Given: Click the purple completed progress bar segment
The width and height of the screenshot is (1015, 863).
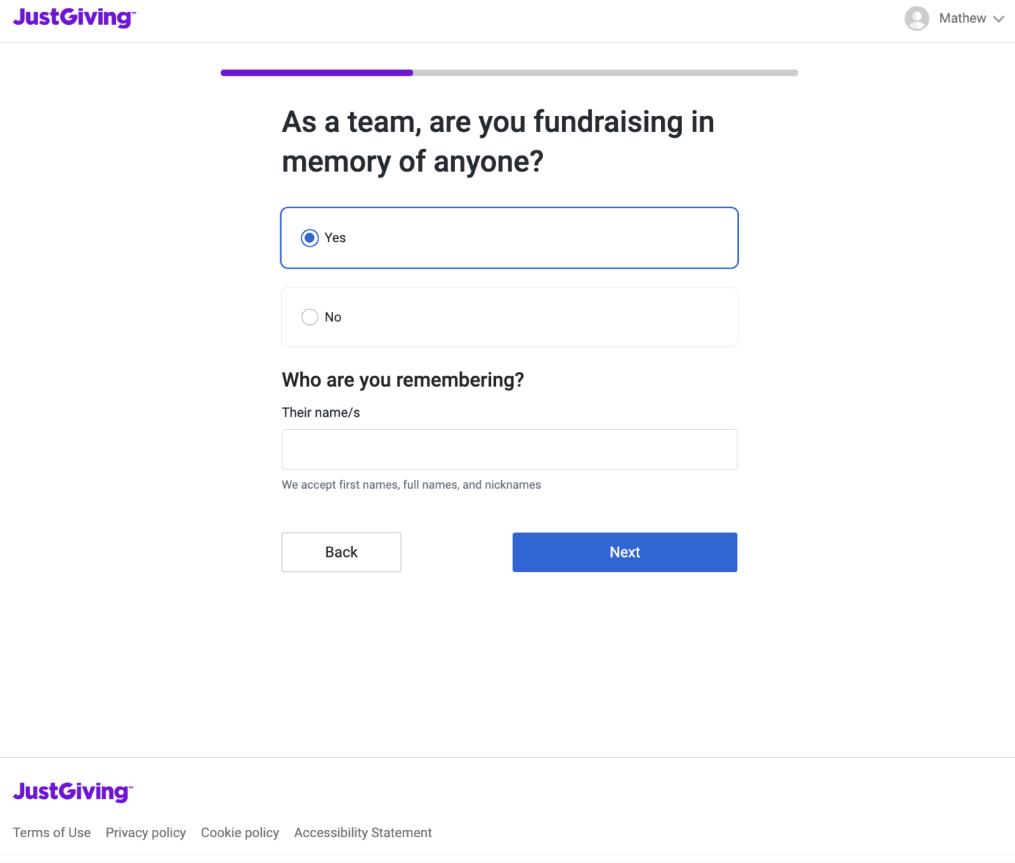Looking at the screenshot, I should (x=316, y=72).
